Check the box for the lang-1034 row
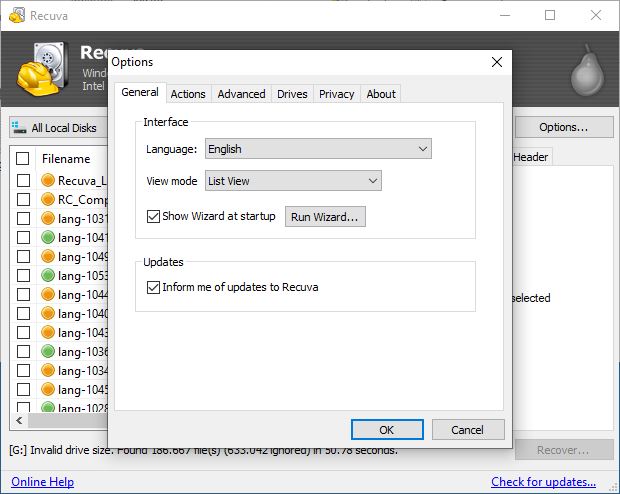620x494 pixels. pyautogui.click(x=23, y=370)
